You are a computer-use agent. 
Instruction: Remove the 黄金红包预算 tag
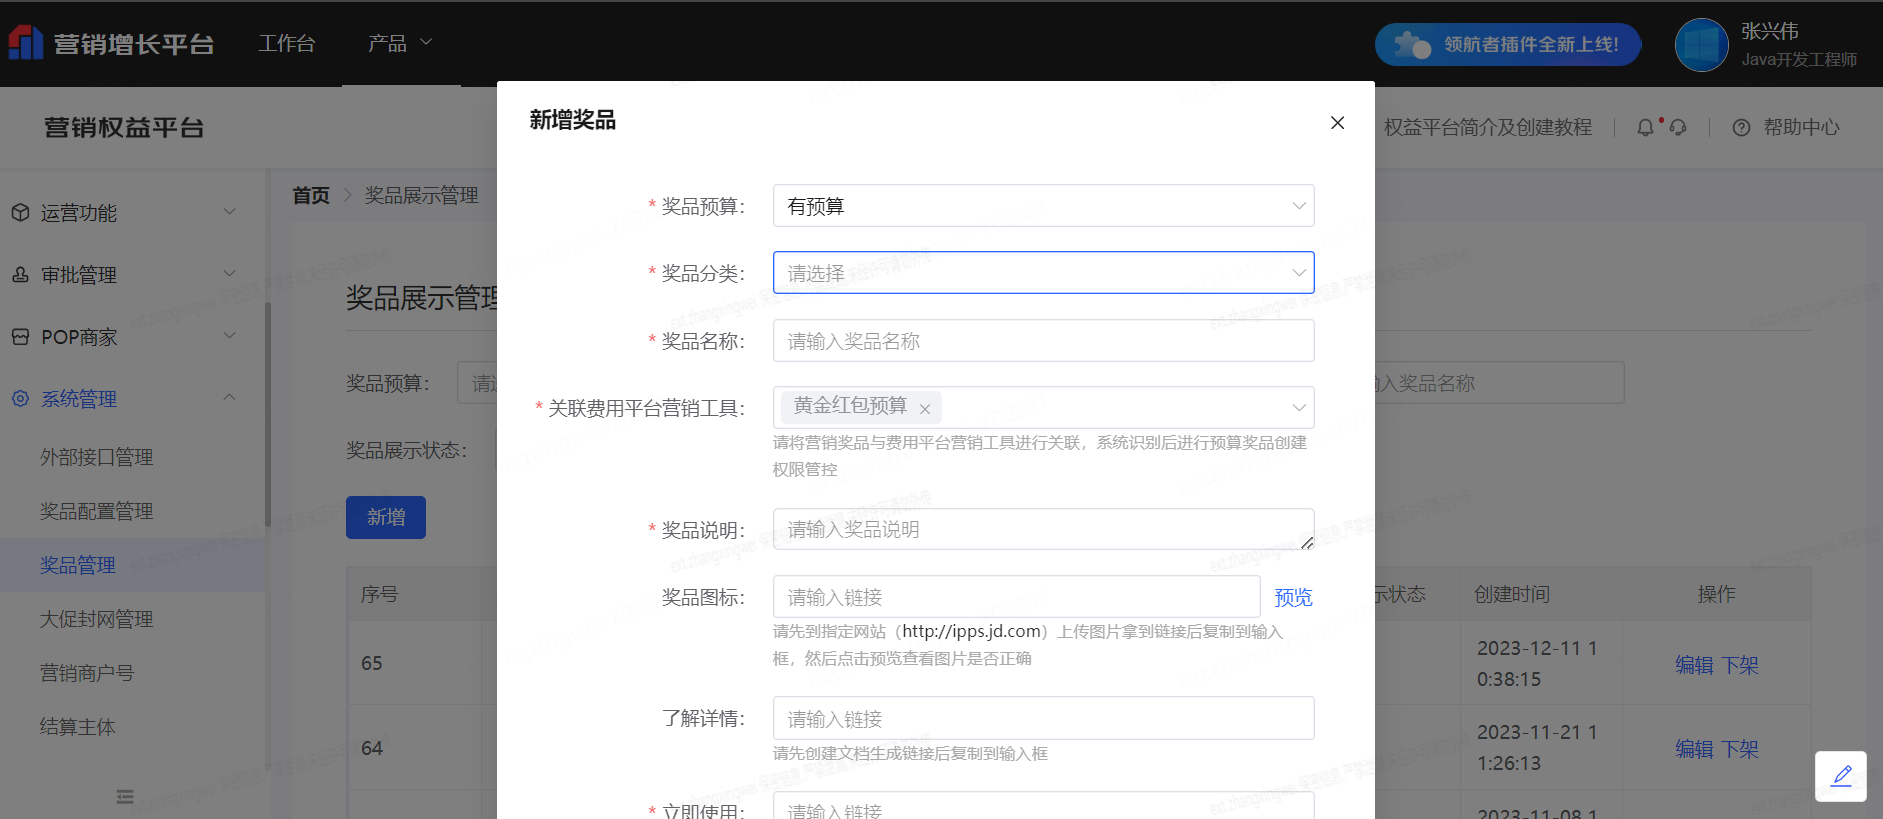click(925, 409)
